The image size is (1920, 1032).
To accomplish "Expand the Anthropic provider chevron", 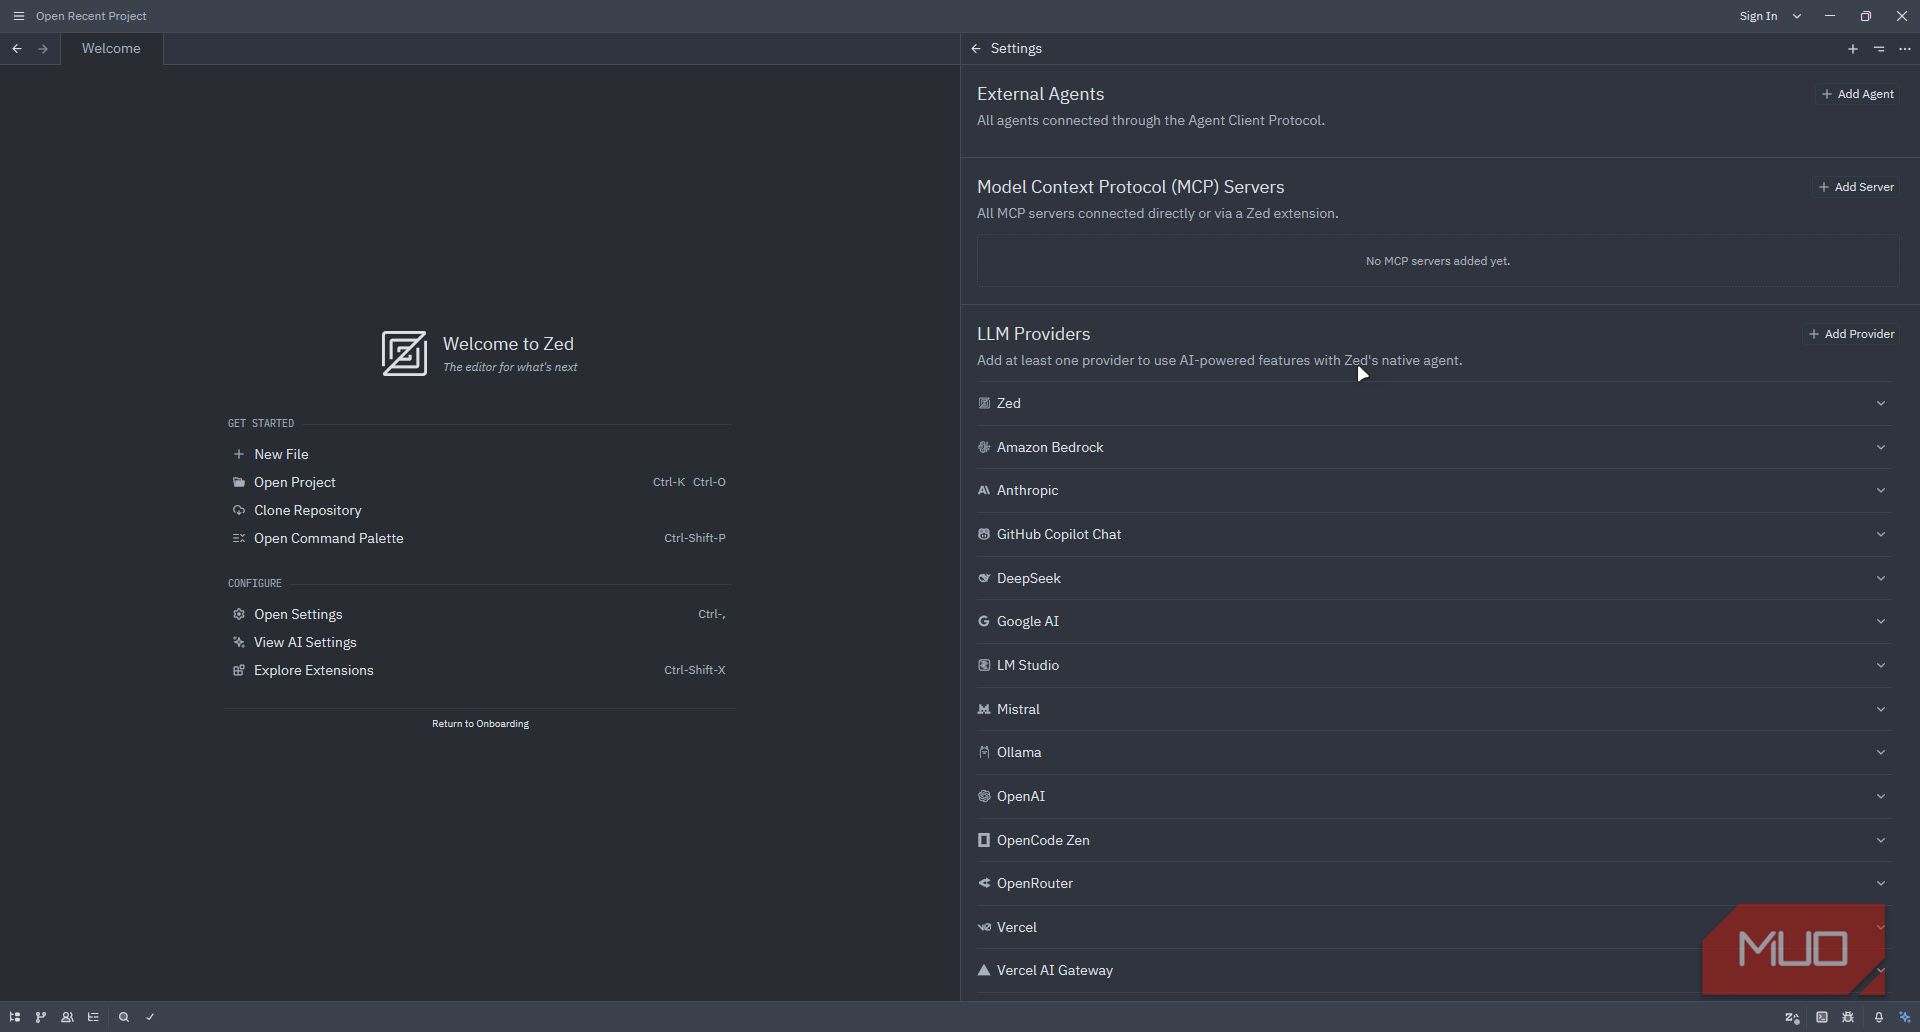I will tap(1881, 491).
